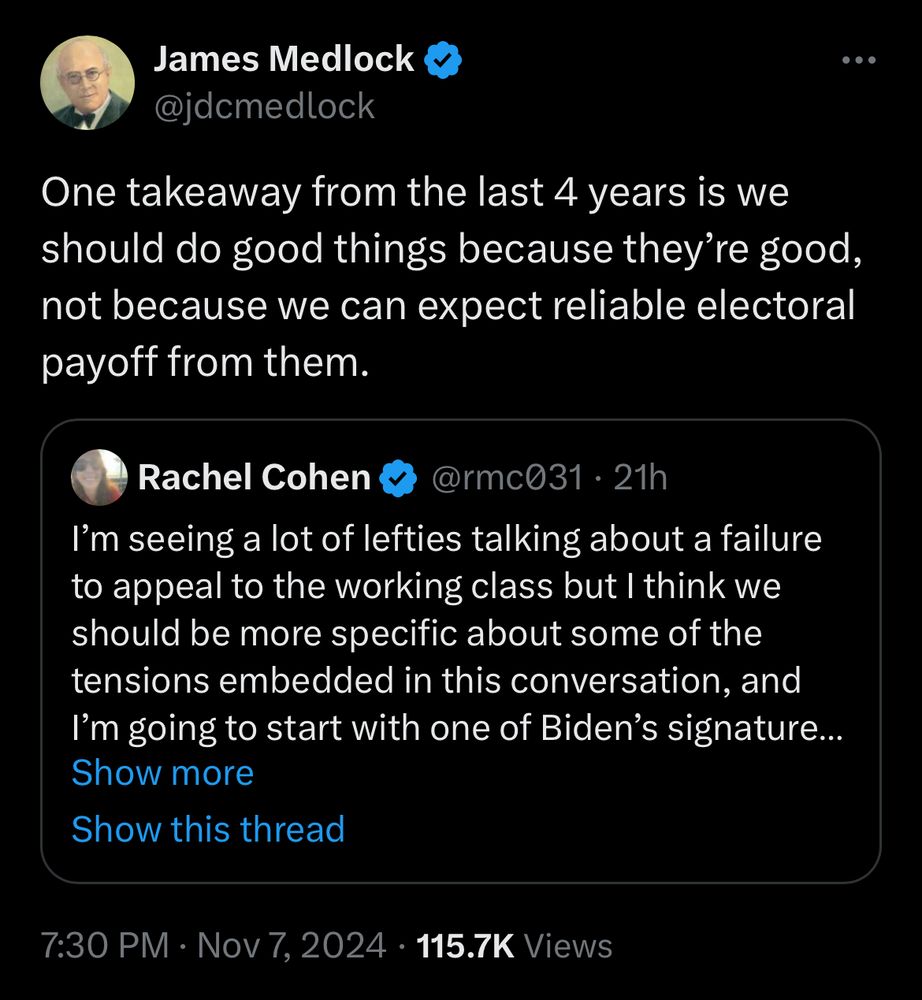Click the 7:30 PM tweet timestamp
The width and height of the screenshot is (922, 1000).
click(x=105, y=946)
